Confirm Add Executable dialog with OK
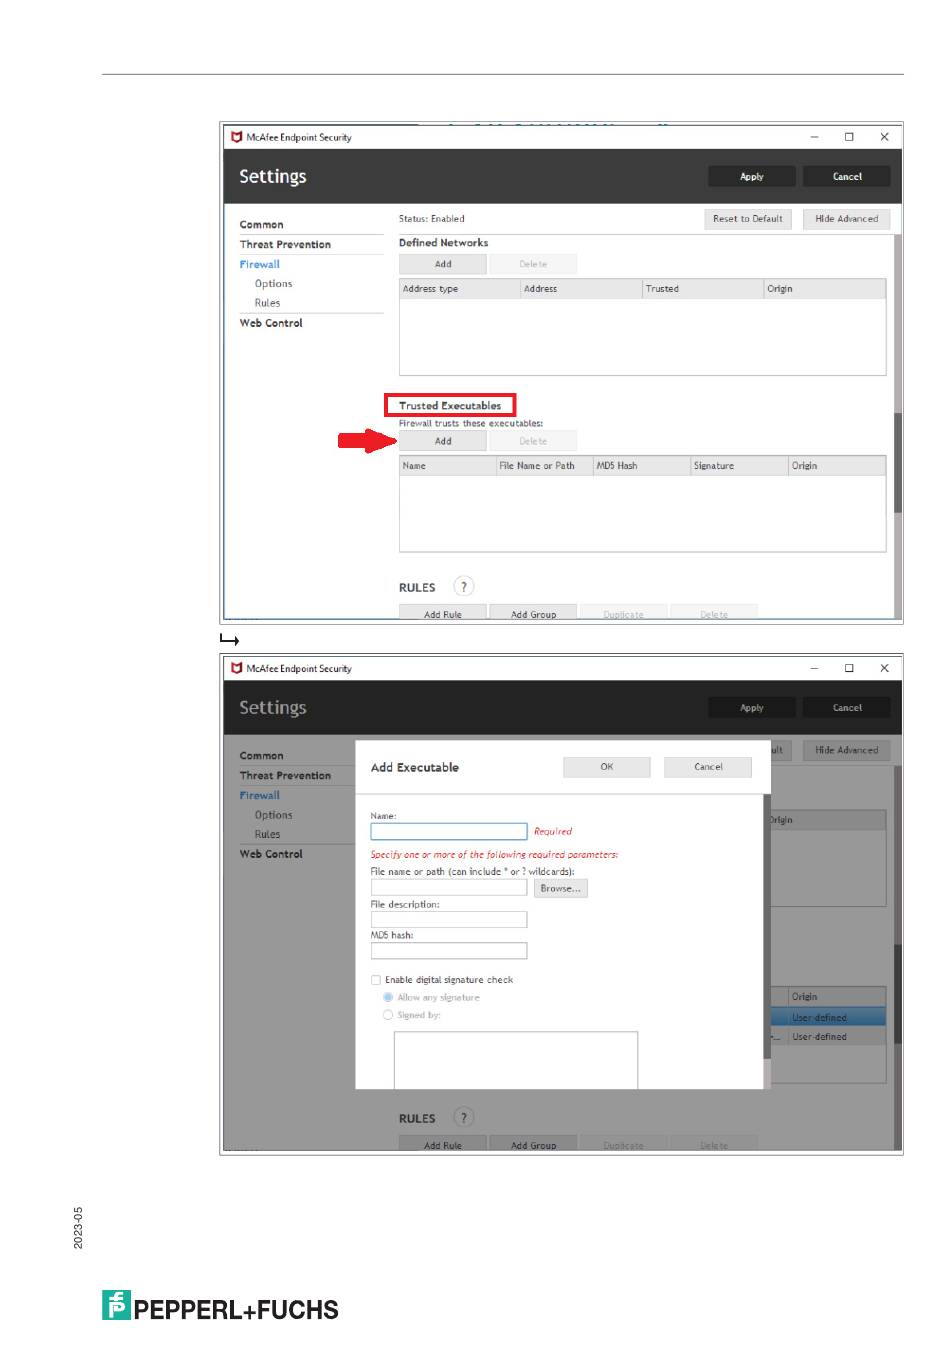 [607, 767]
